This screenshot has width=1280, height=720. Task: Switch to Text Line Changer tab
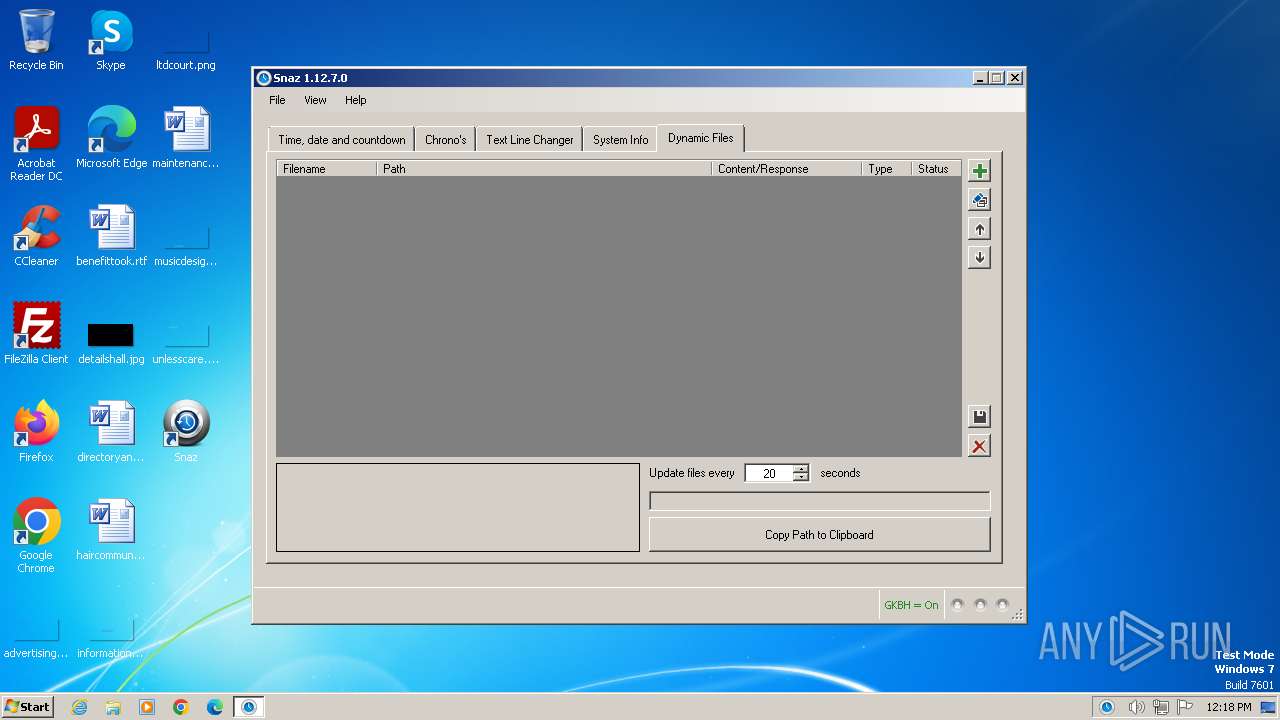click(x=530, y=140)
